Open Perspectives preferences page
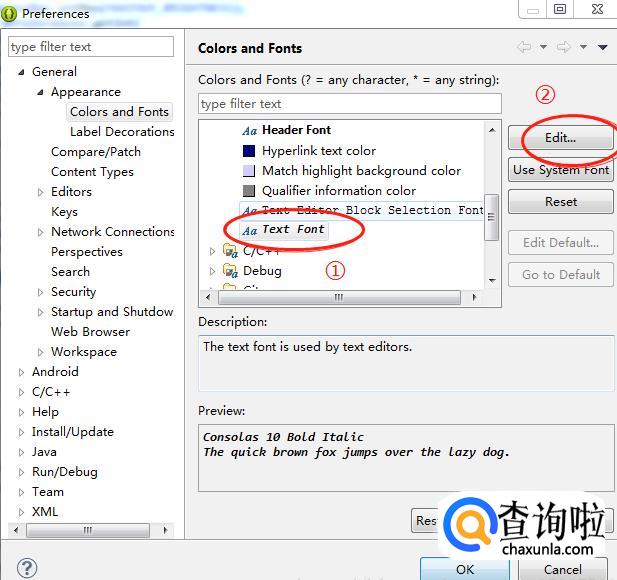617x580 pixels. 87,252
